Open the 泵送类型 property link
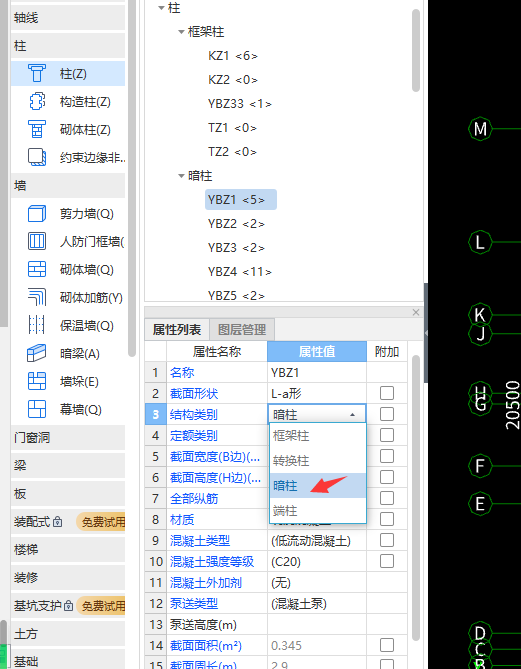Screen dimensions: 521x669 (x=194, y=603)
